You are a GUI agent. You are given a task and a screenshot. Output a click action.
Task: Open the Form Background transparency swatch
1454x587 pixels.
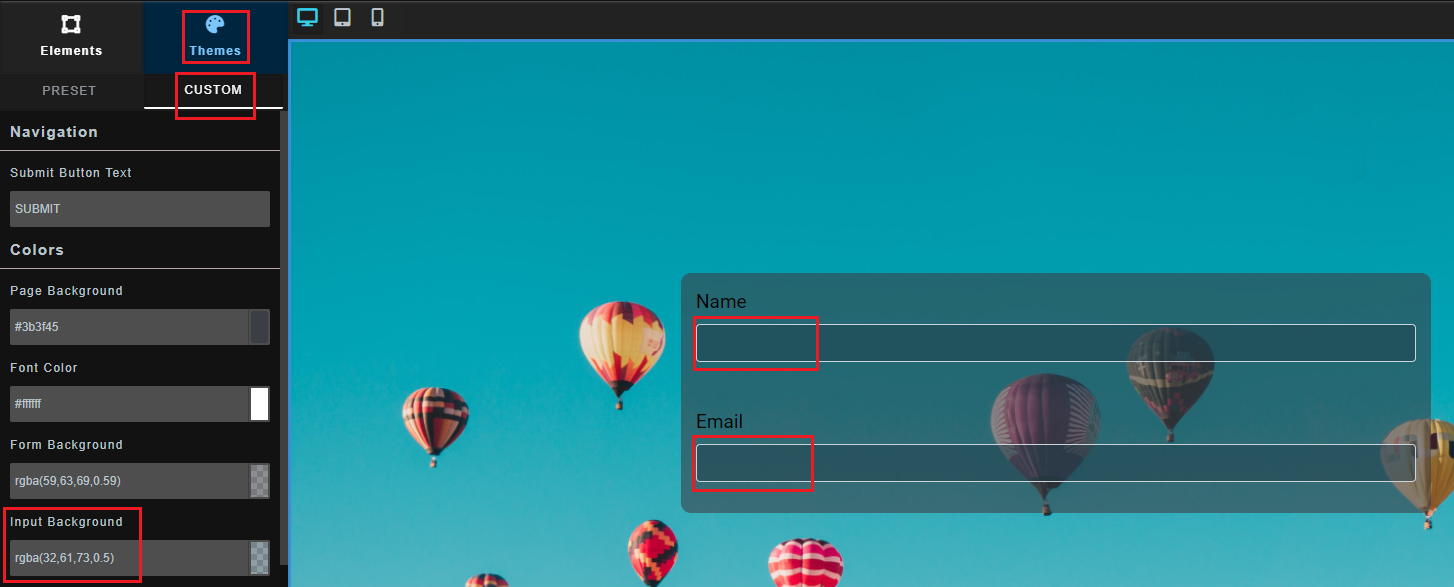260,481
